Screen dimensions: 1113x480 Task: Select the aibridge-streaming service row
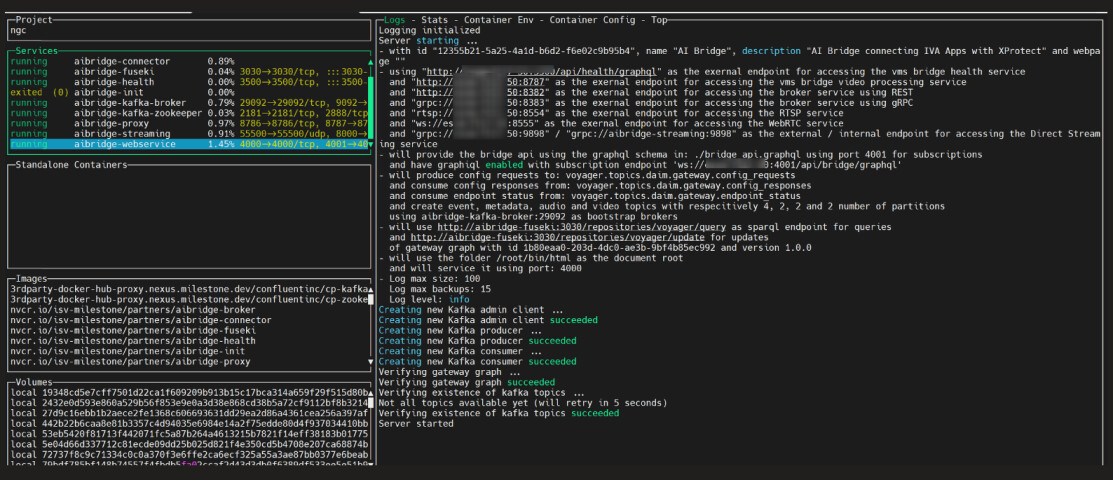coord(122,134)
